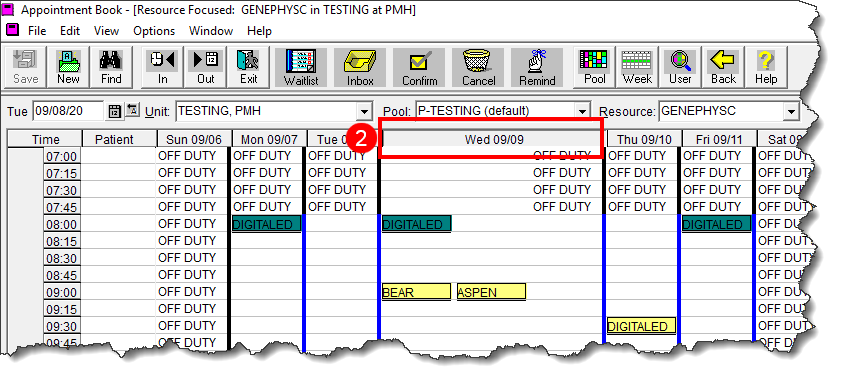843x382 pixels.
Task: Click the Remind finger-string icon
Action: (537, 67)
